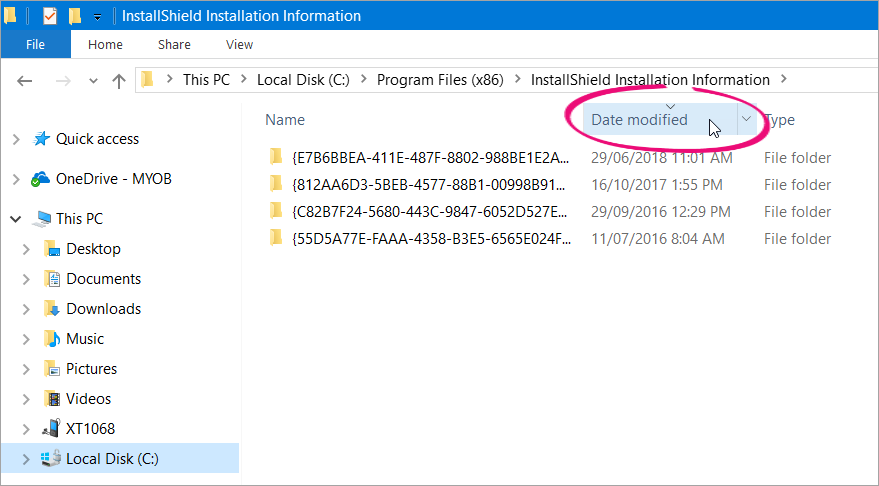This screenshot has height=486, width=879.
Task: Click the Music folder icon
Action: pos(53,339)
